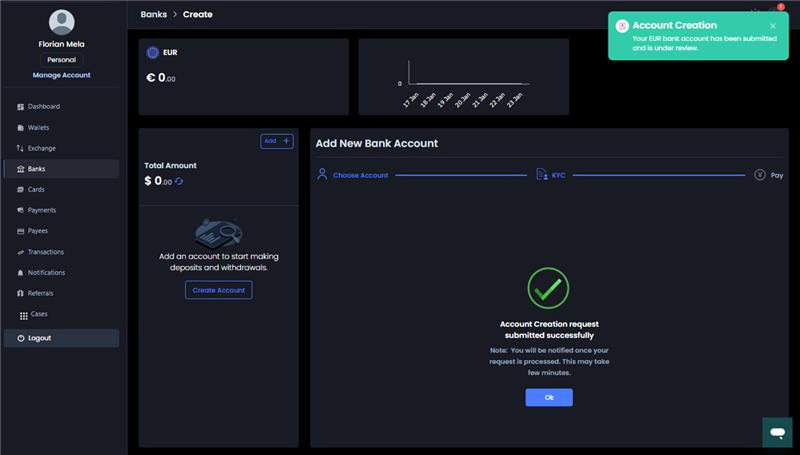Open Transactions from the sidebar

45,252
